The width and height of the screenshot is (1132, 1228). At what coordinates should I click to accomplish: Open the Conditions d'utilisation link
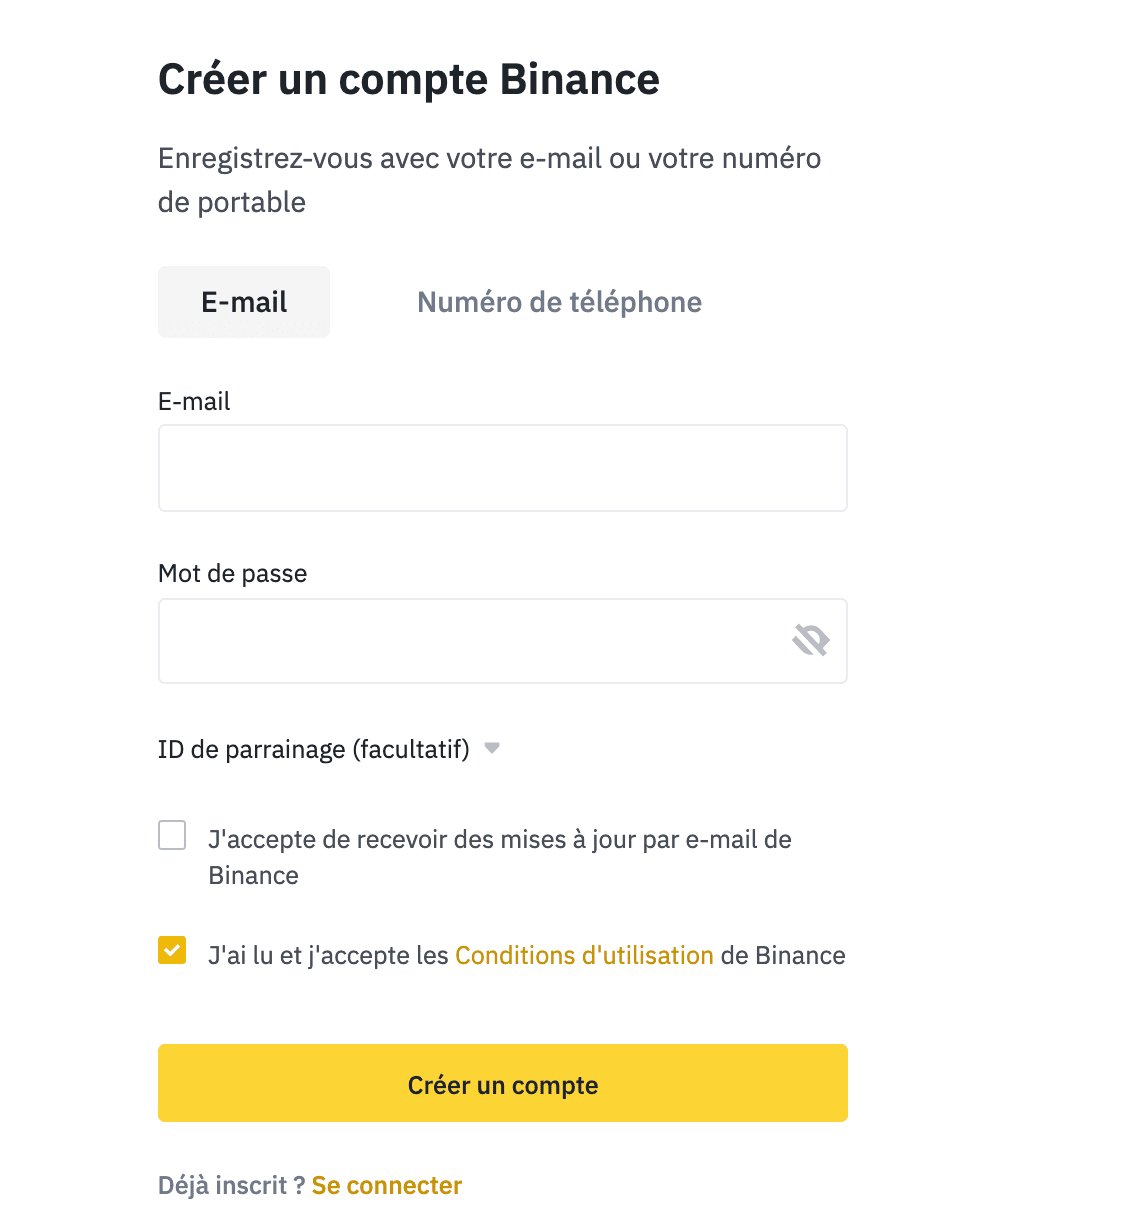pyautogui.click(x=584, y=955)
